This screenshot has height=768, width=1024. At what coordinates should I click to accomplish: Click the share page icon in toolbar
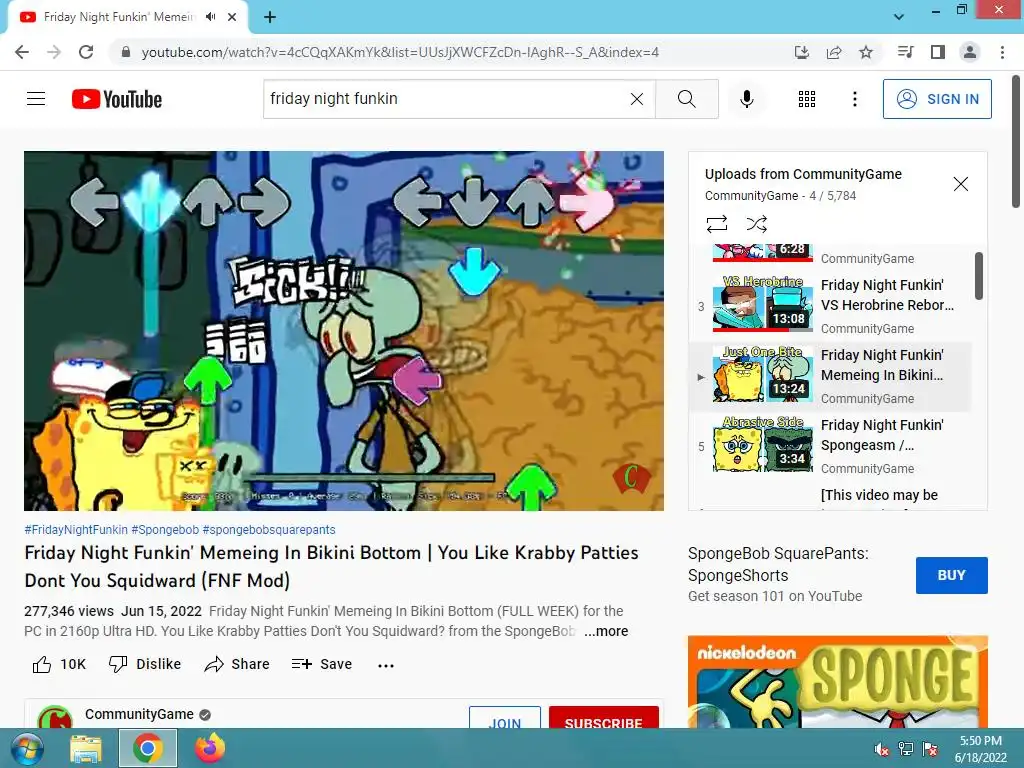[834, 52]
